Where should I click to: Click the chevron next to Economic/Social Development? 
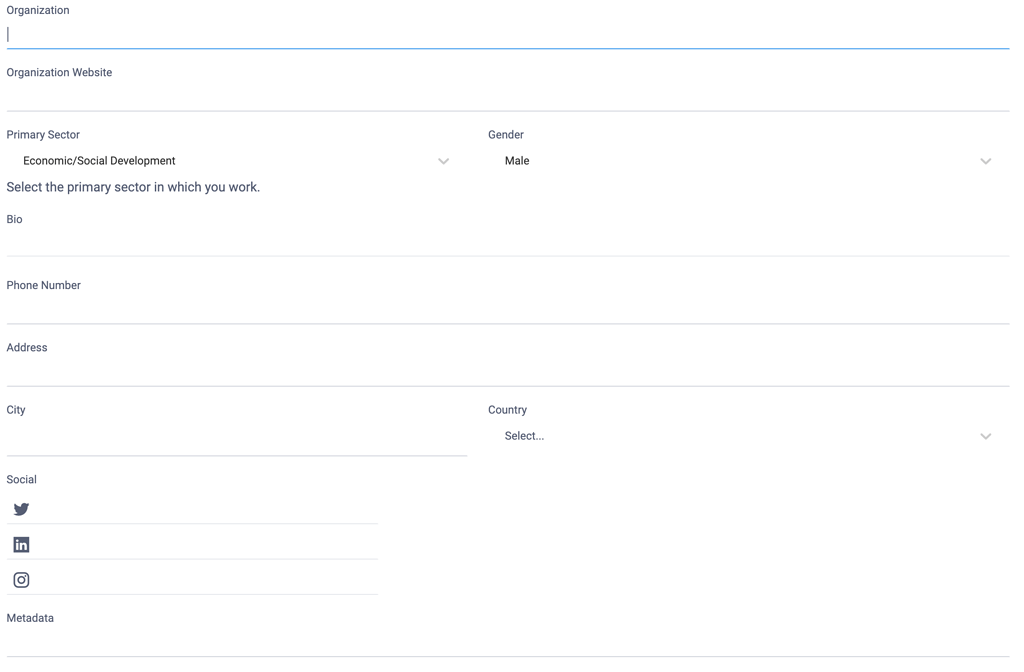pyautogui.click(x=444, y=161)
